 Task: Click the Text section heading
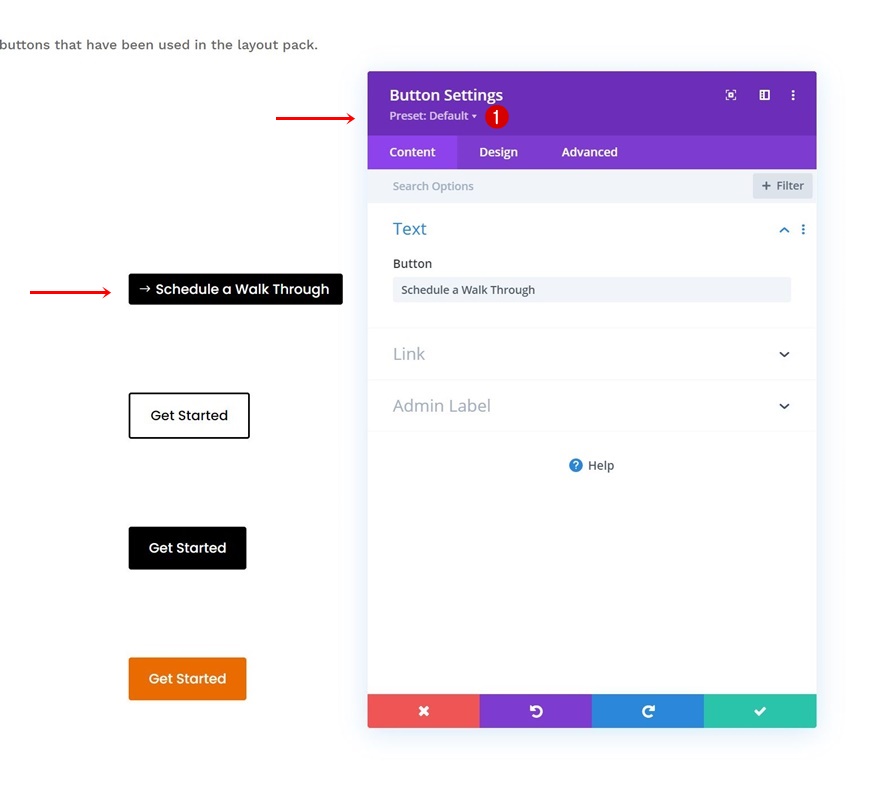click(410, 229)
